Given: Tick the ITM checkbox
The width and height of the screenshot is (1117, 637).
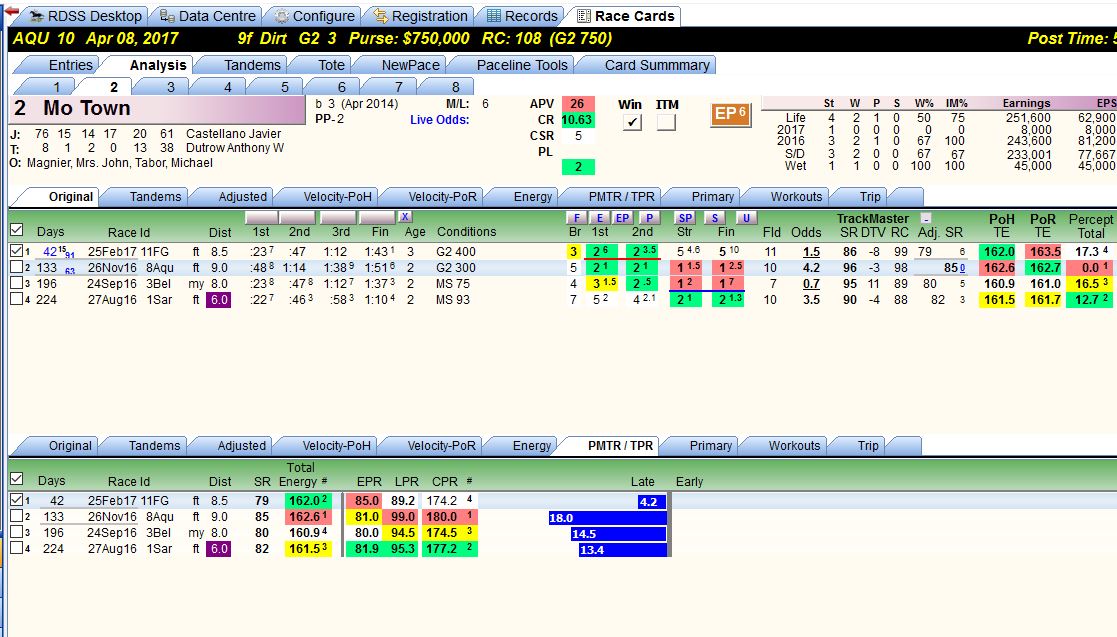Looking at the screenshot, I should pyautogui.click(x=666, y=122).
